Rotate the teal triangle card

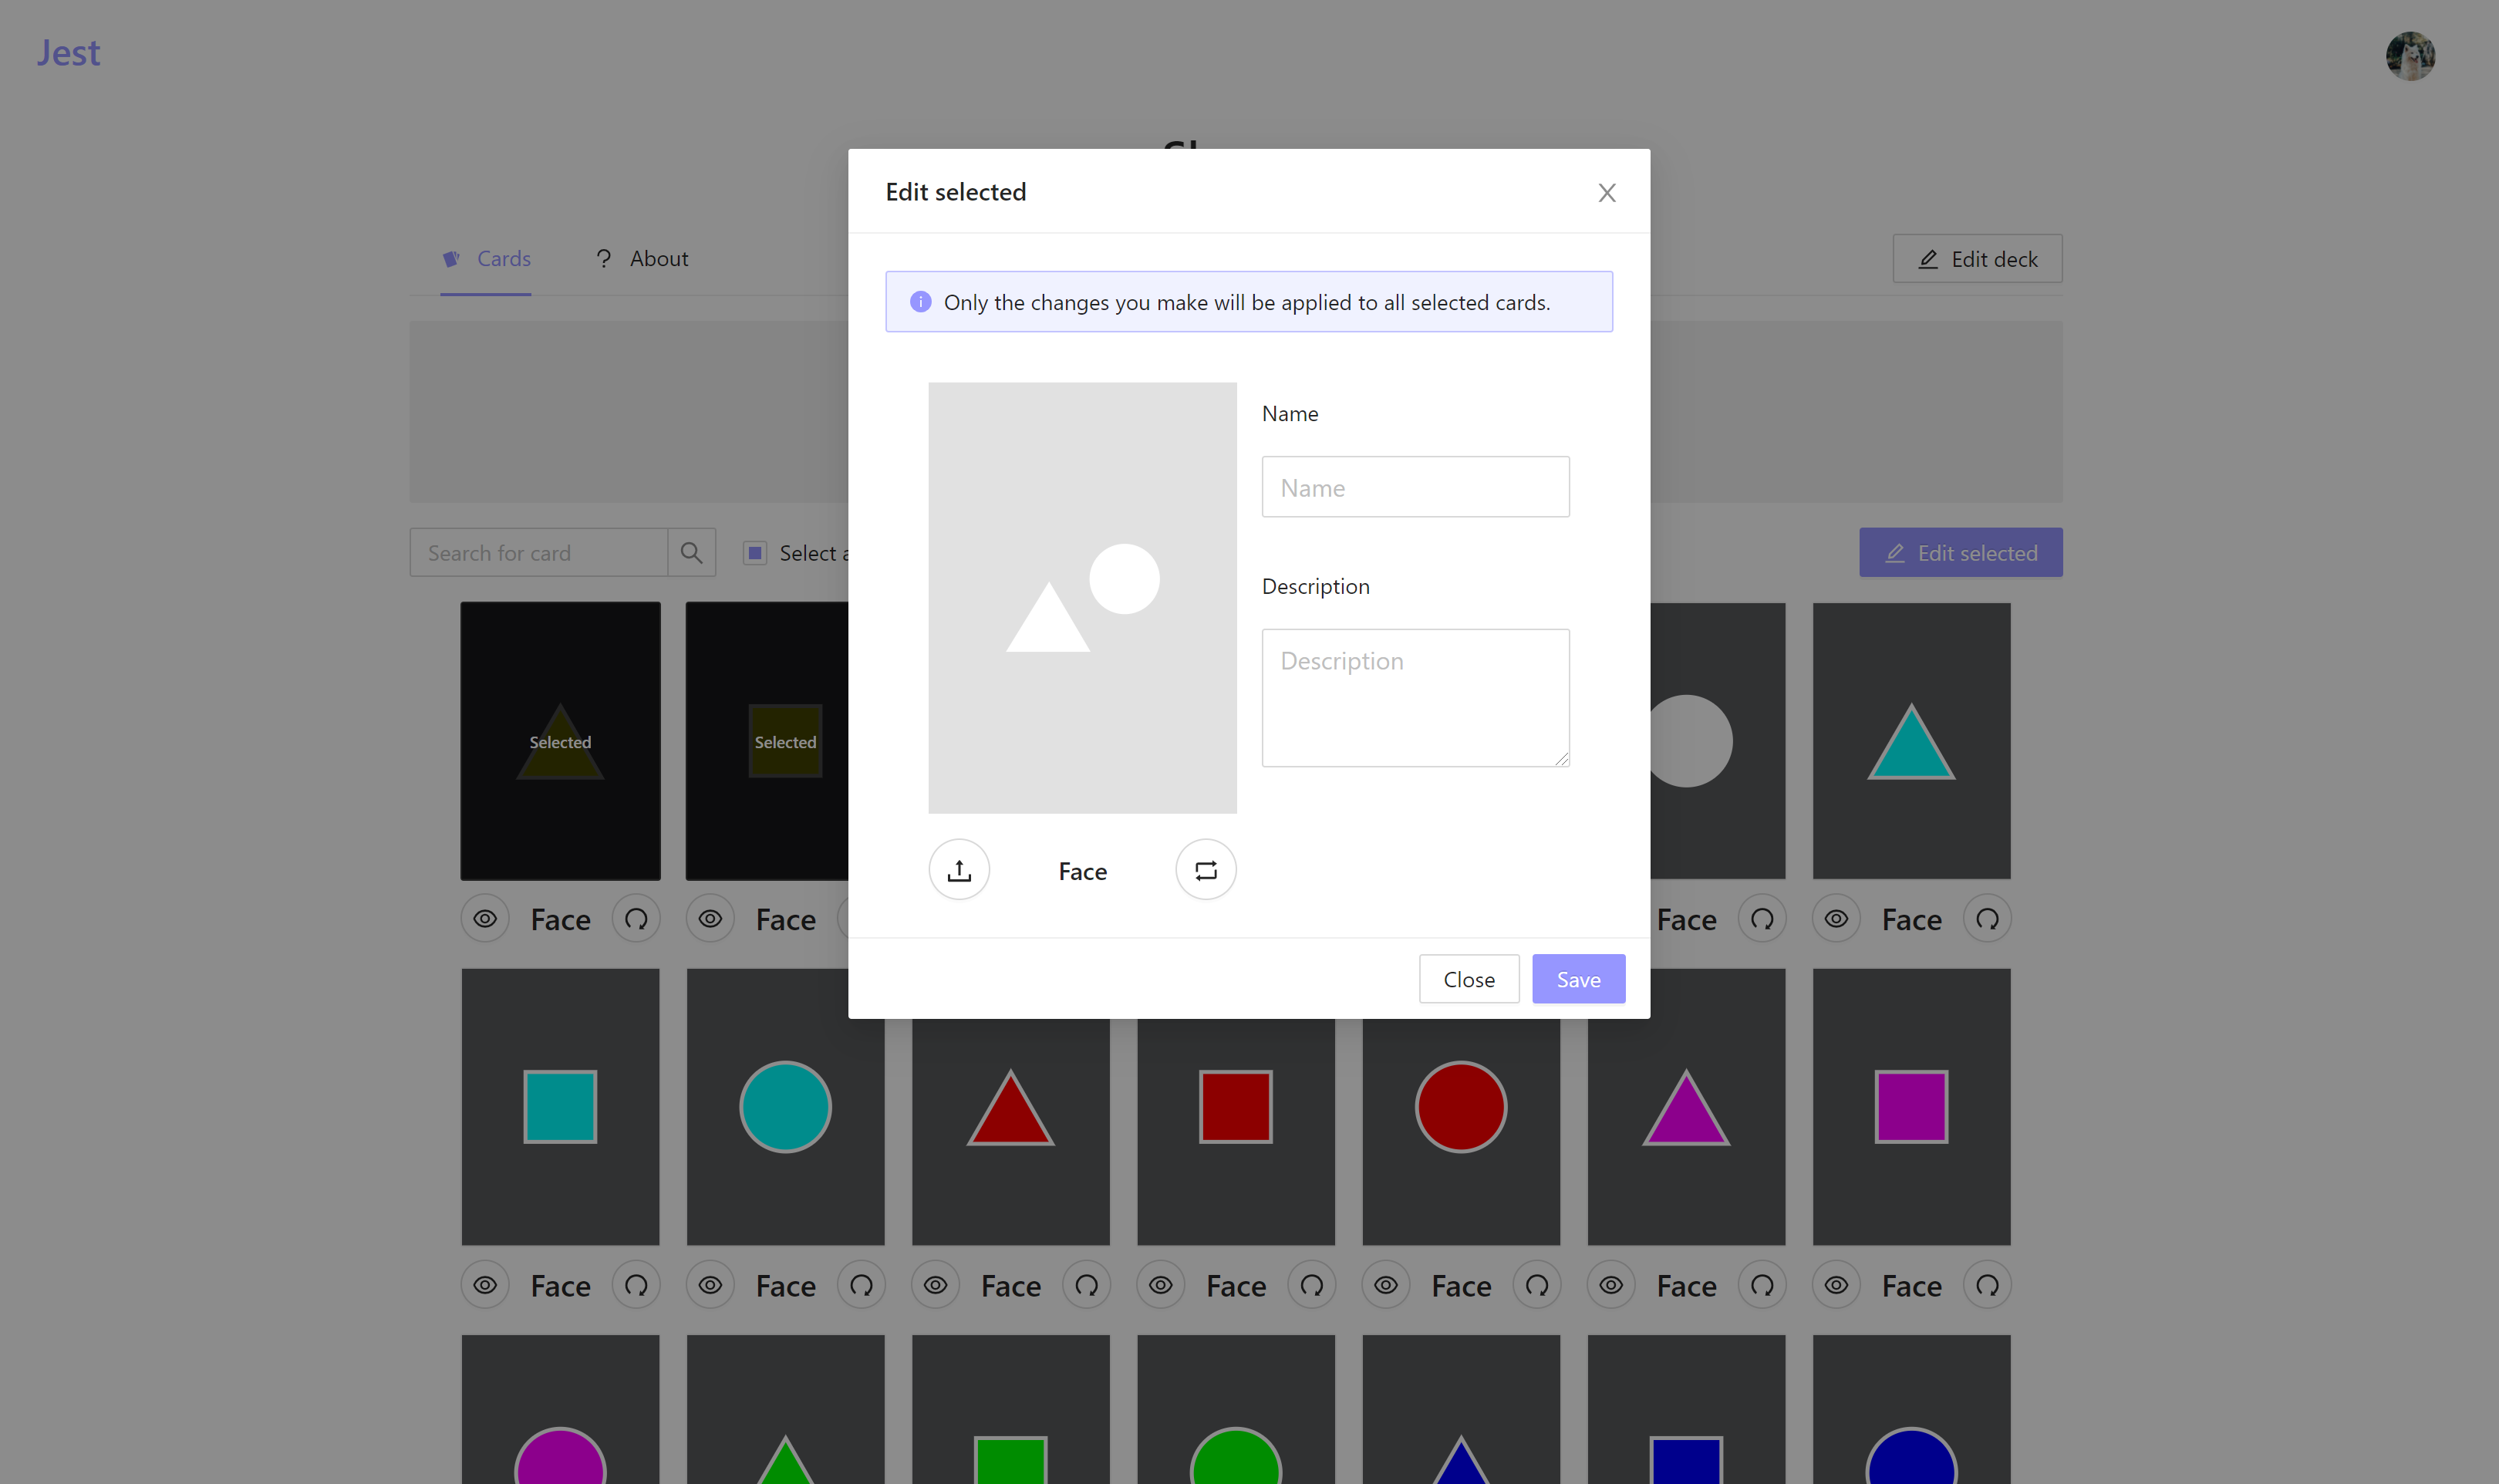click(1986, 919)
